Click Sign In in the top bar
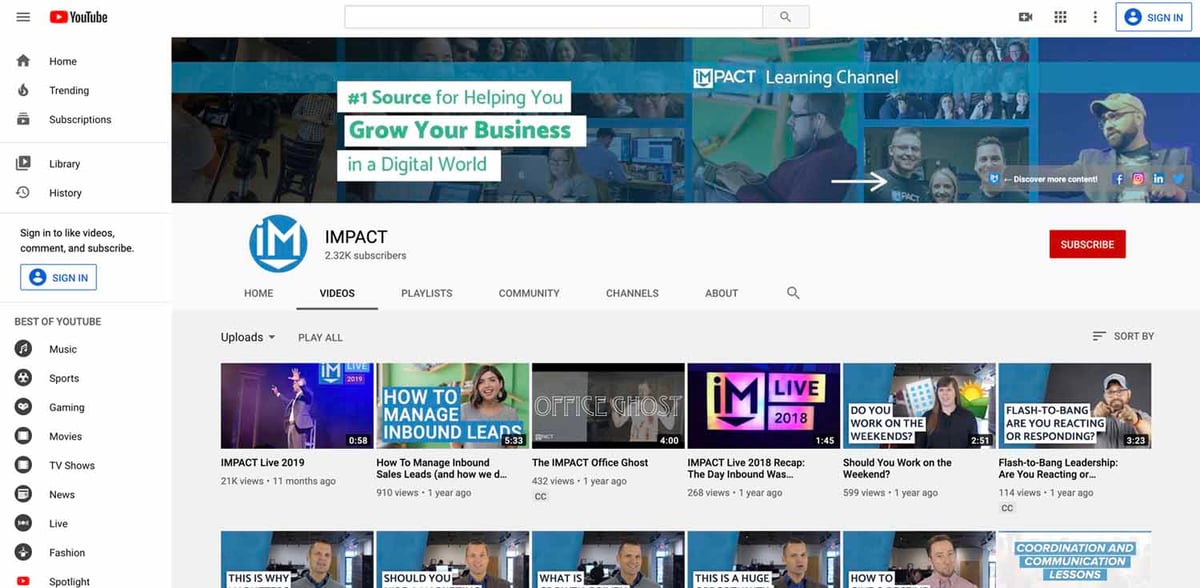1200x588 pixels. 1153,17
